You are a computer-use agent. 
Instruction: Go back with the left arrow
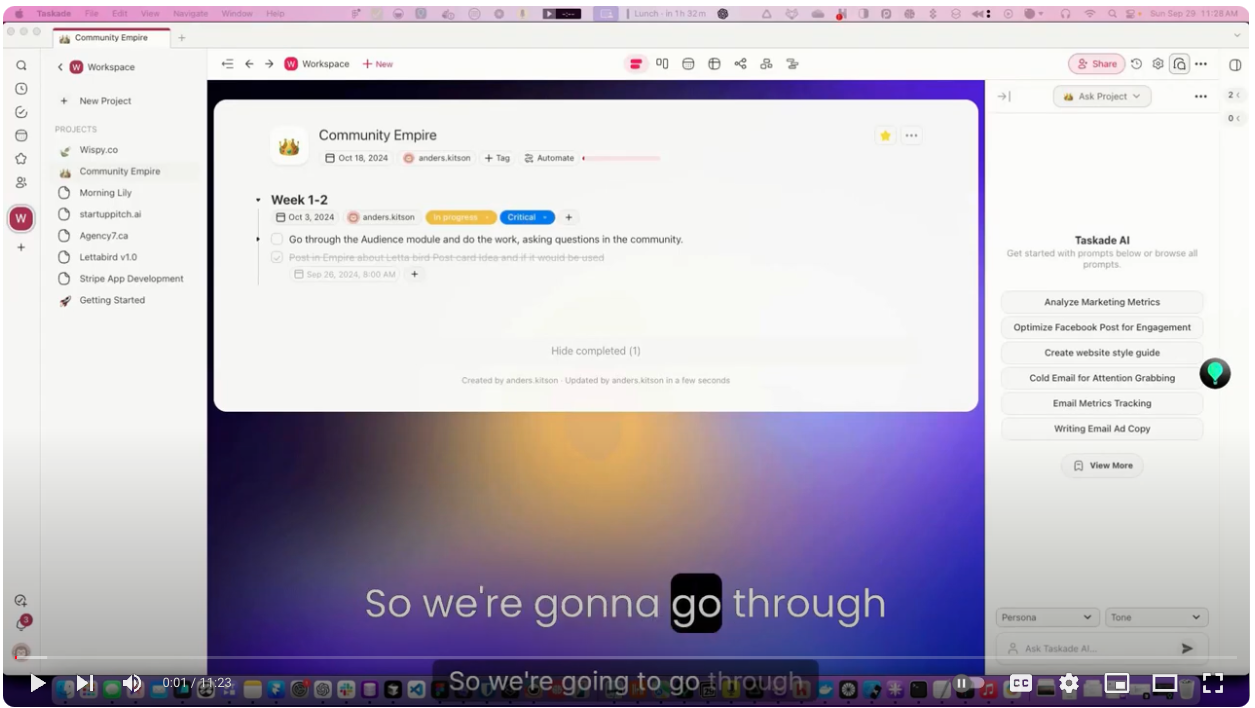249,64
